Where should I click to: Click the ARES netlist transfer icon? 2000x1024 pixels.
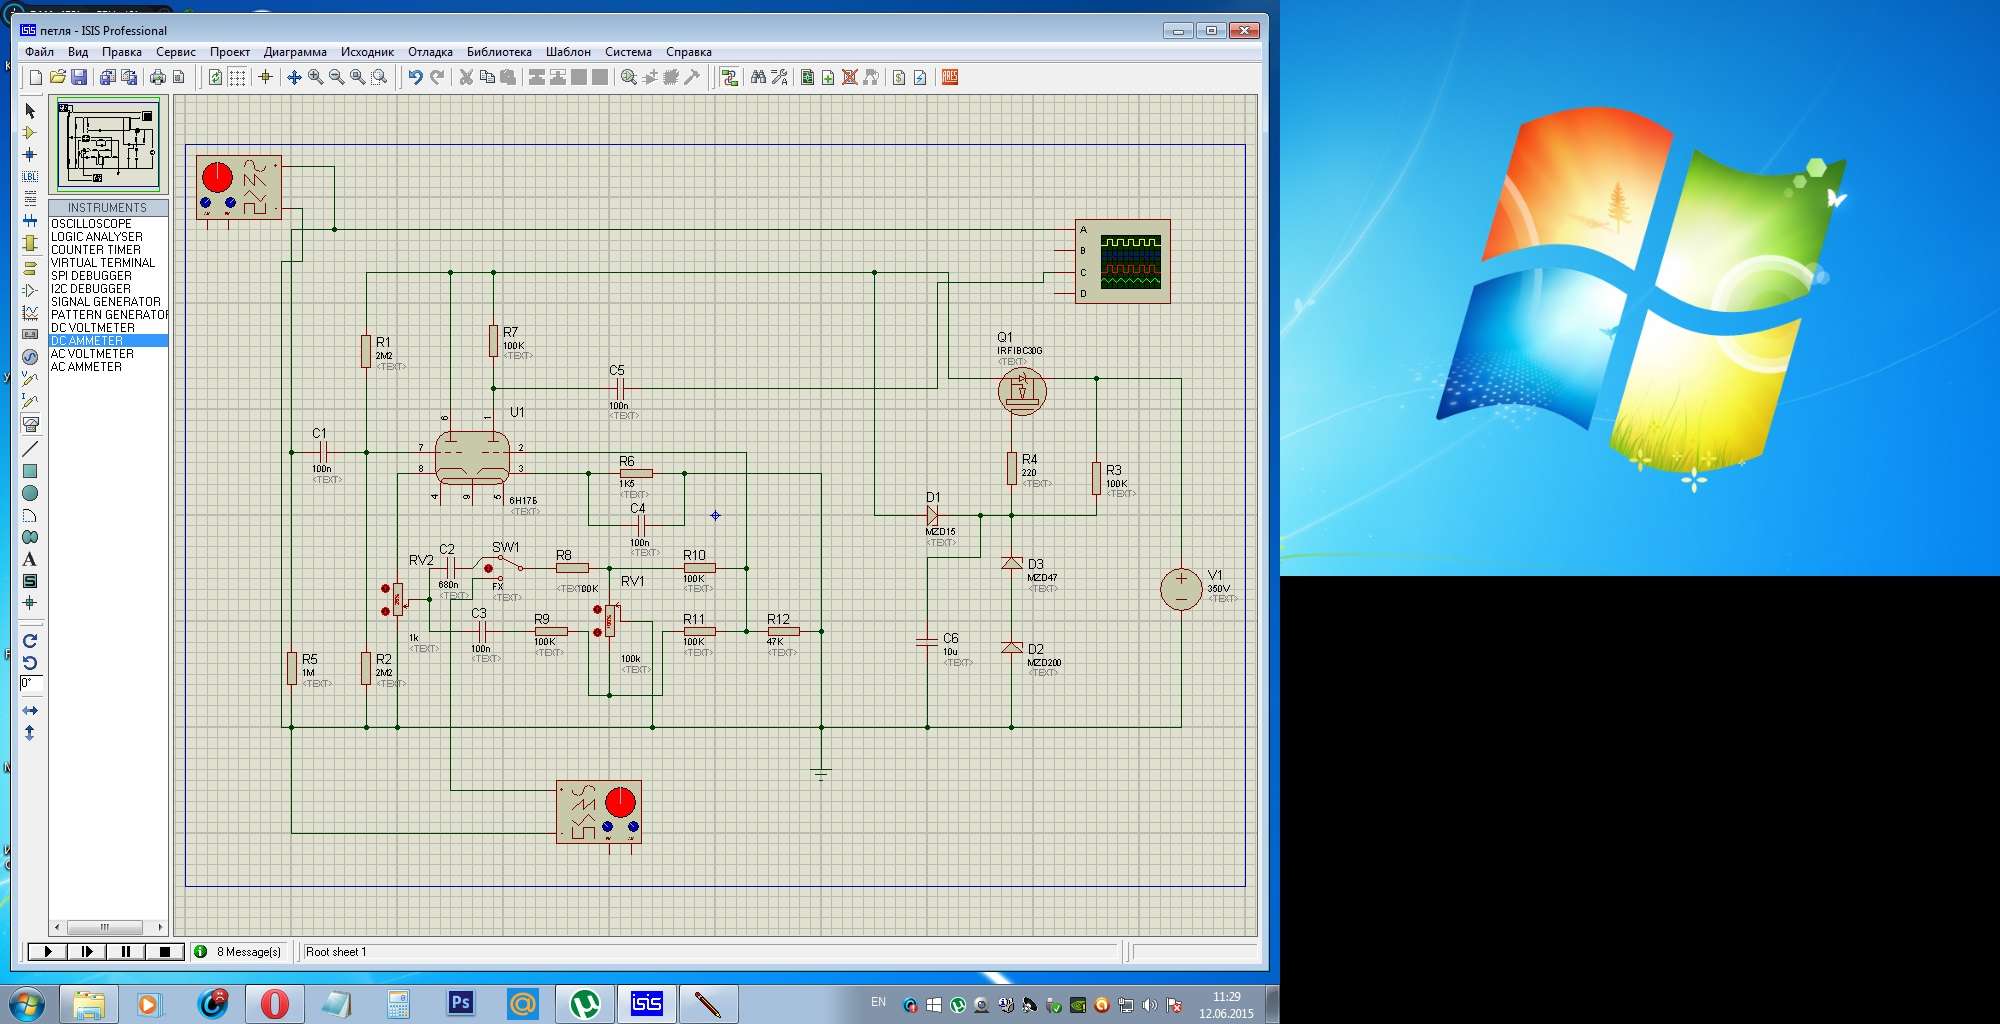coord(950,77)
